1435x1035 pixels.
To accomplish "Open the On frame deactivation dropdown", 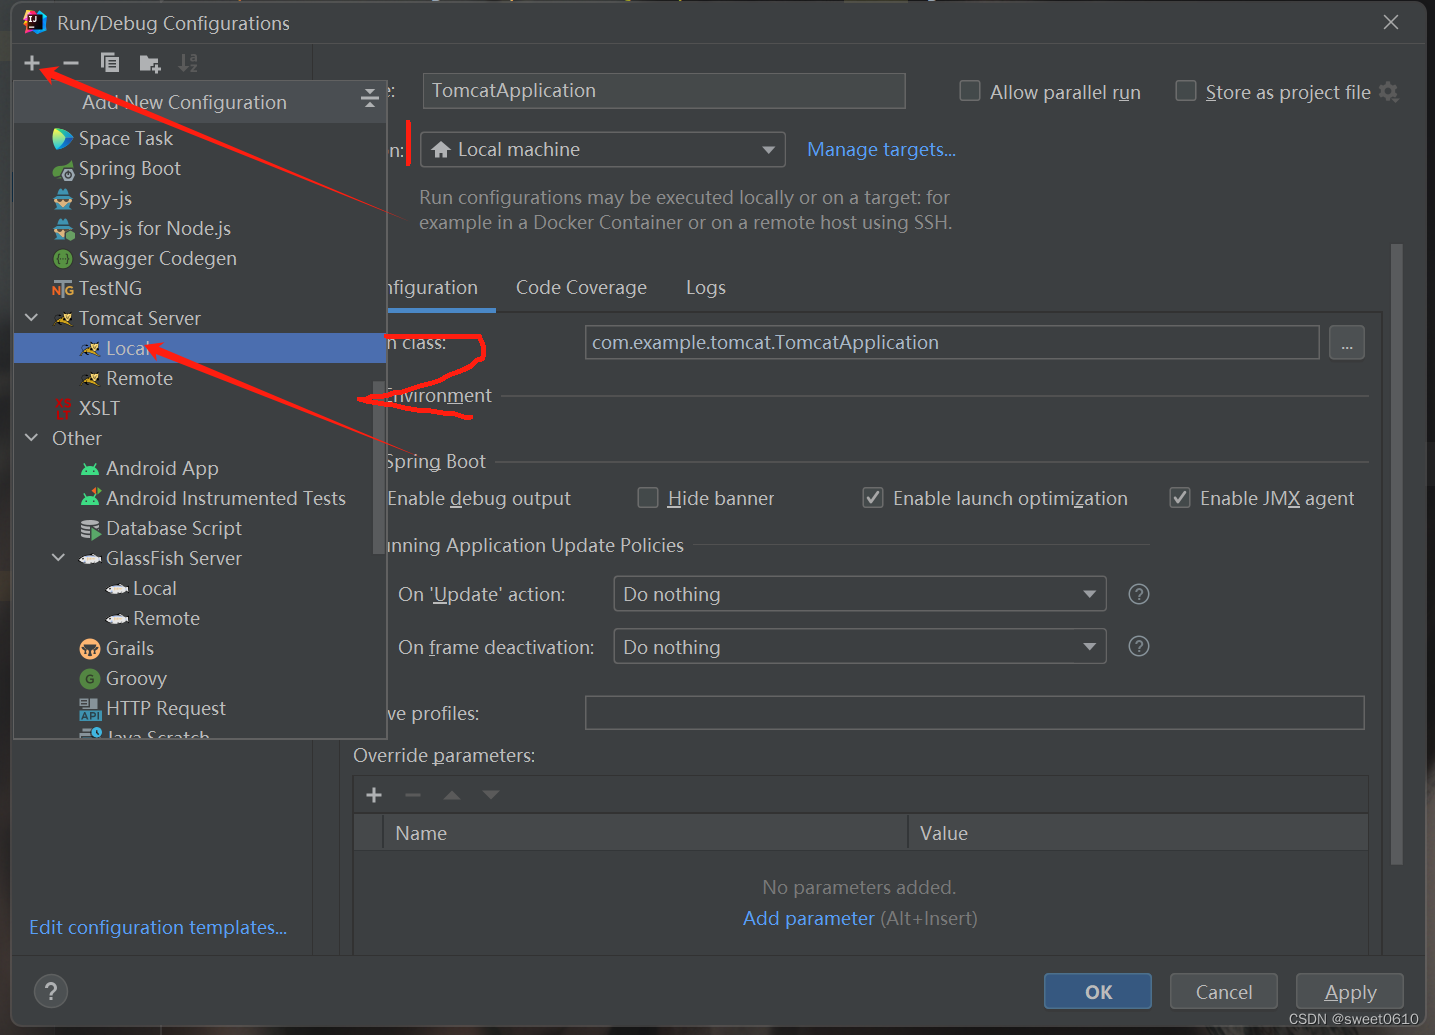I will (860, 647).
